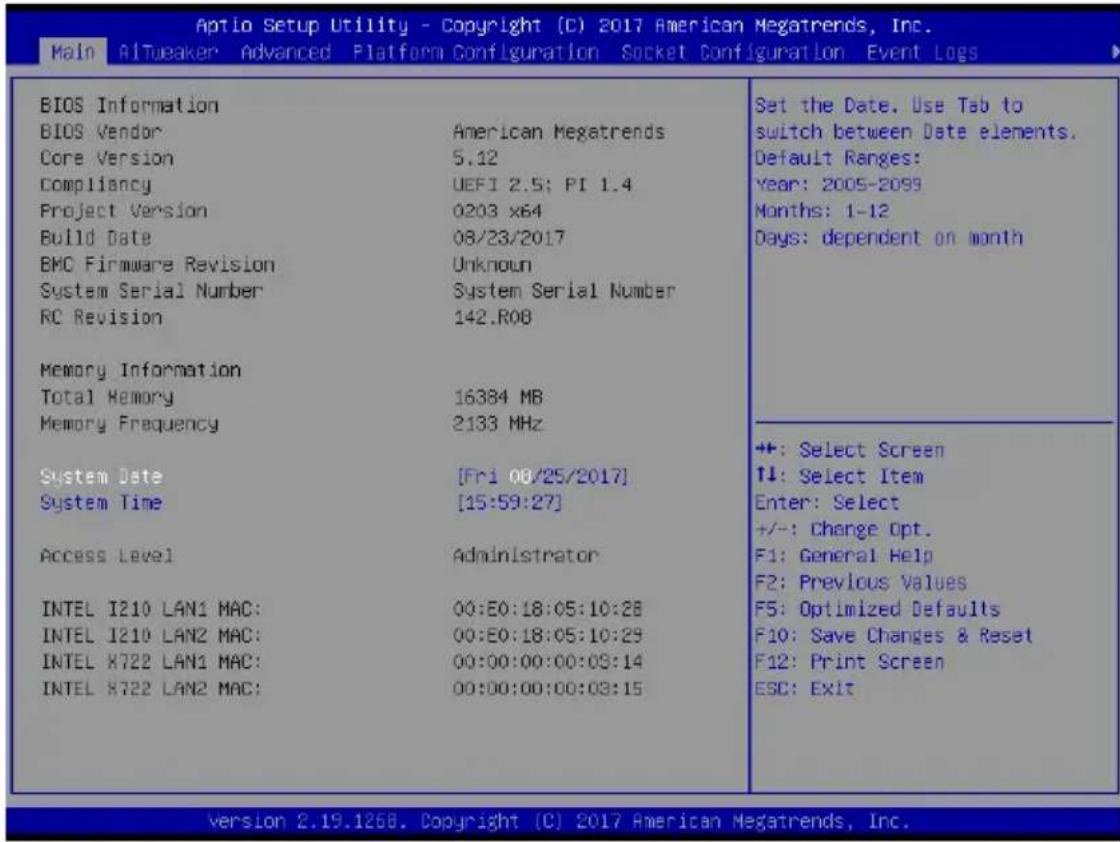Click the INTEL X722 LAN1 MAC label
The width and height of the screenshot is (1120, 842).
(x=151, y=662)
